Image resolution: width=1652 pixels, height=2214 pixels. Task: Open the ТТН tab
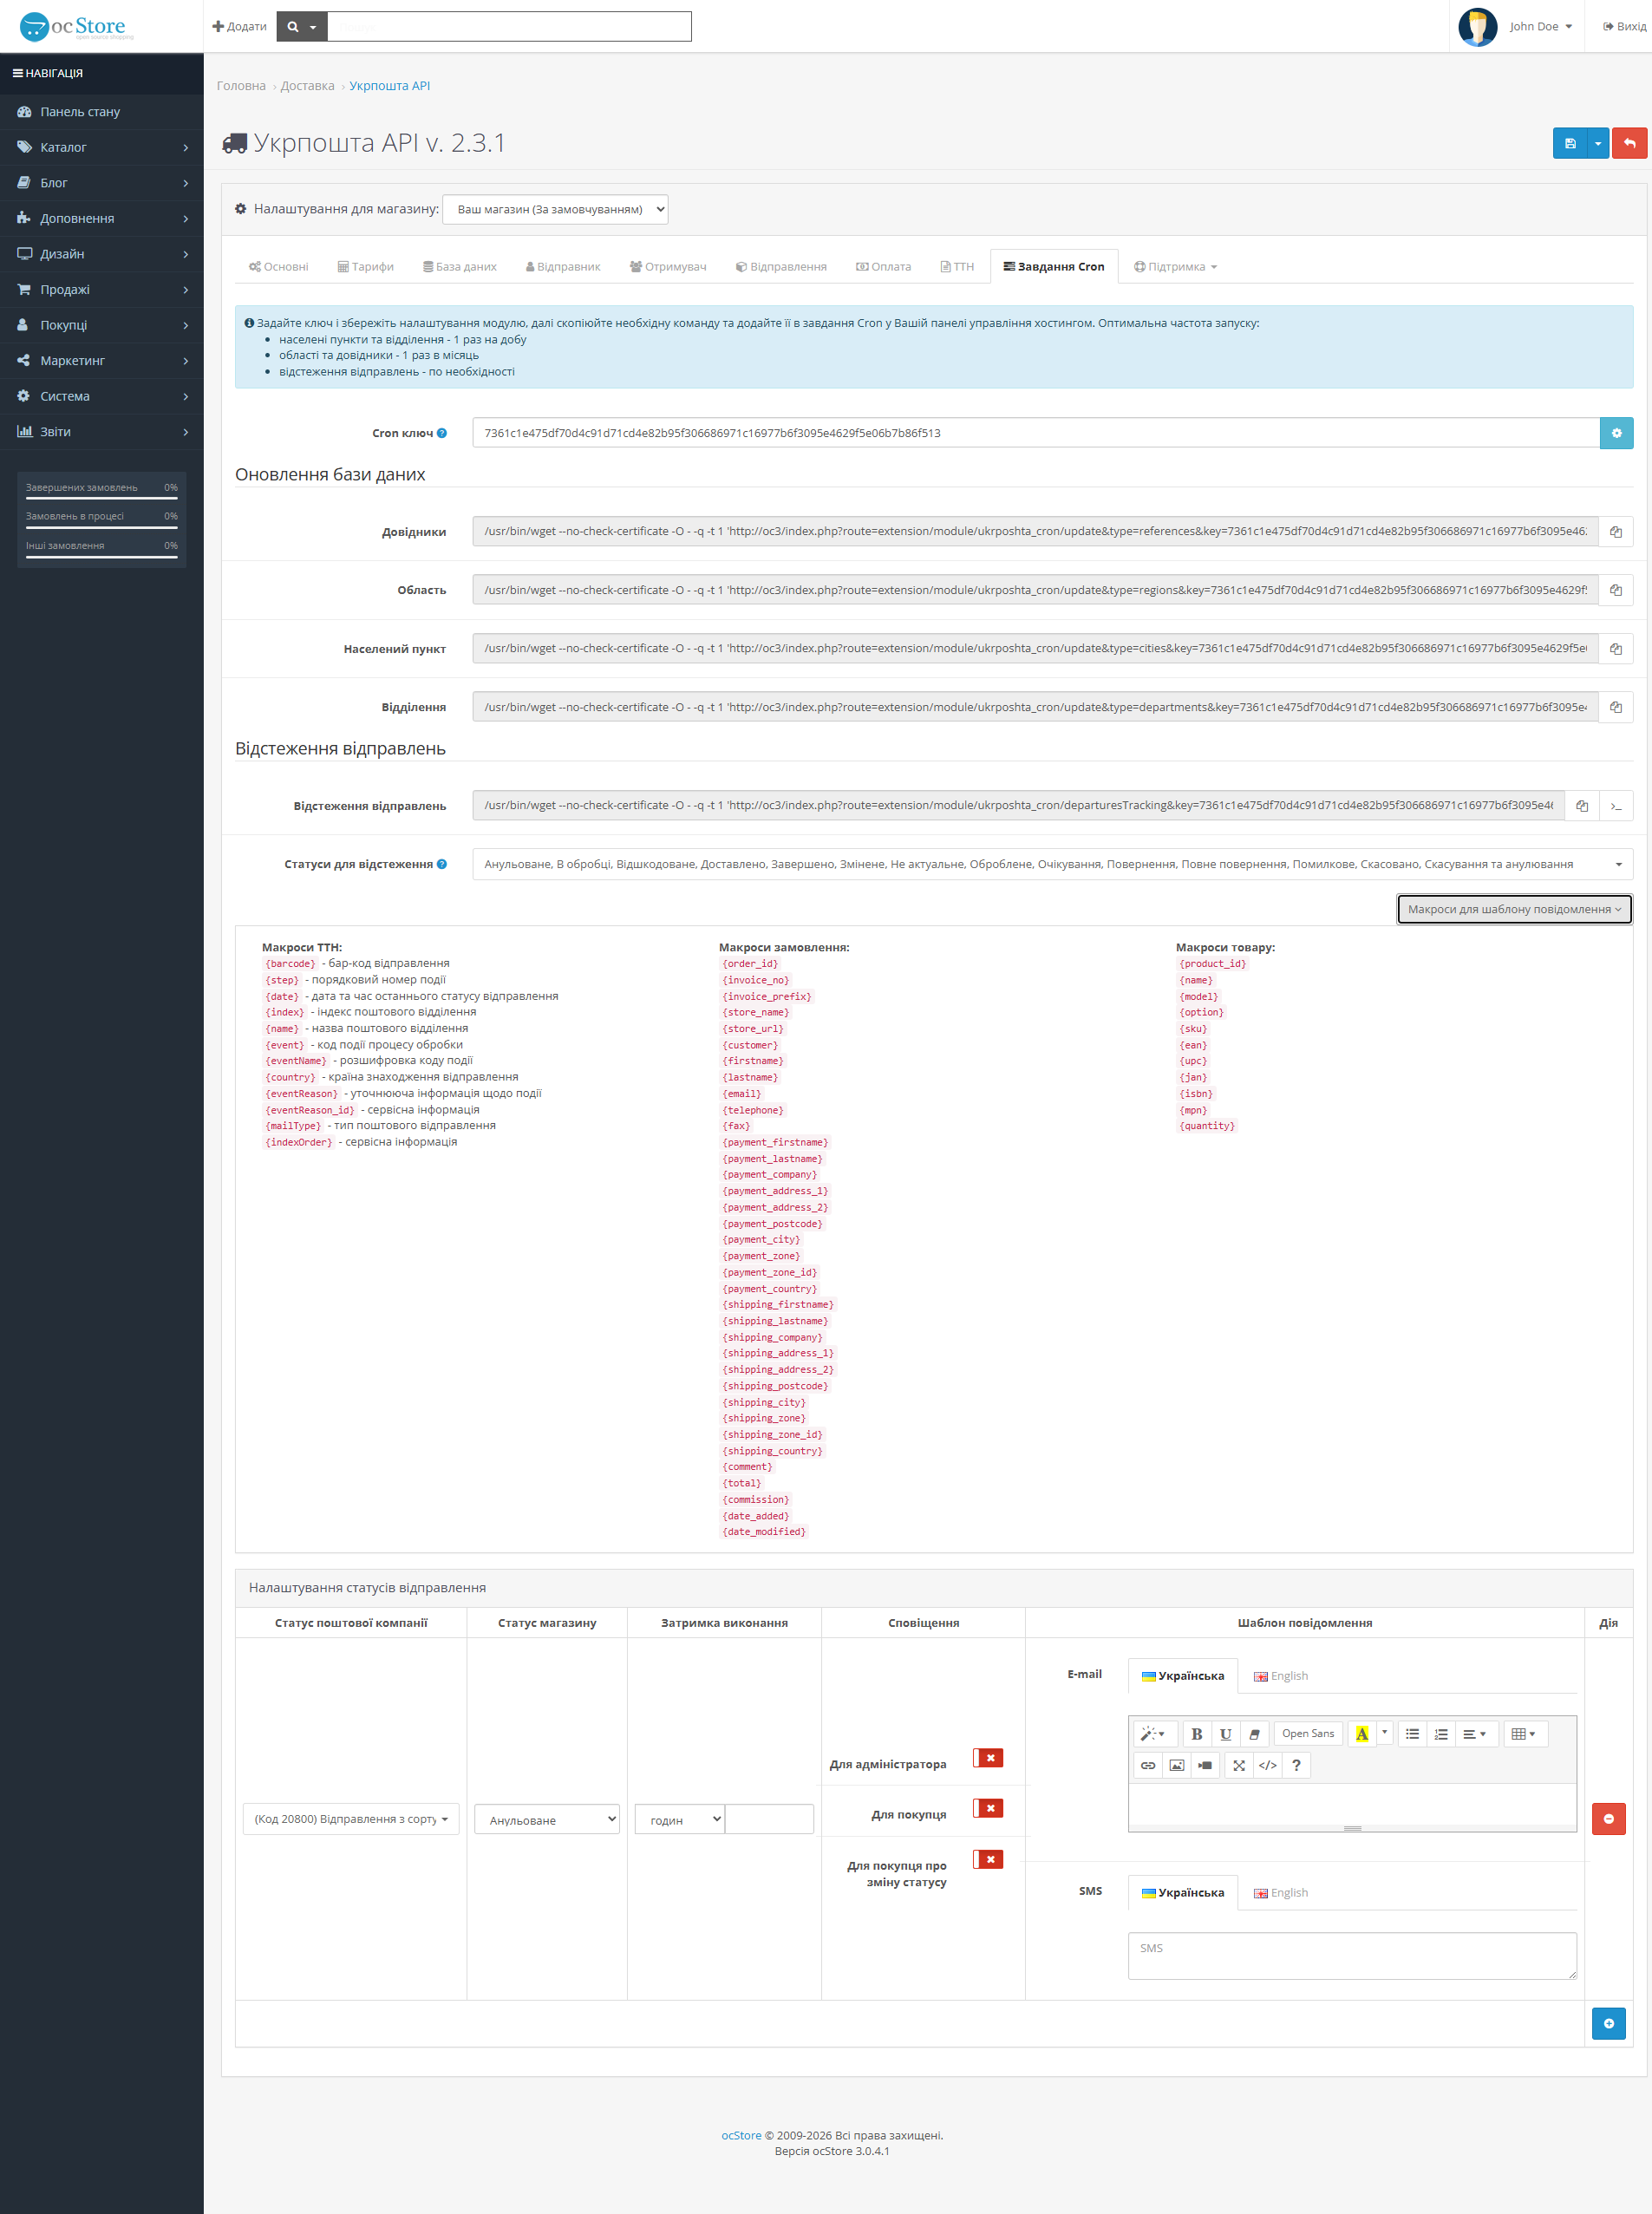[x=957, y=267]
